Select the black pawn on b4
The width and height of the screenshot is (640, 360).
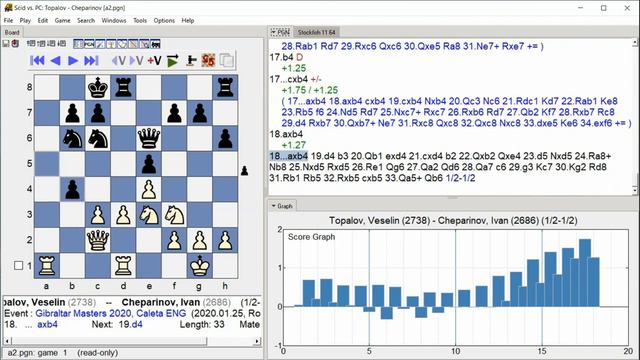tap(72, 189)
